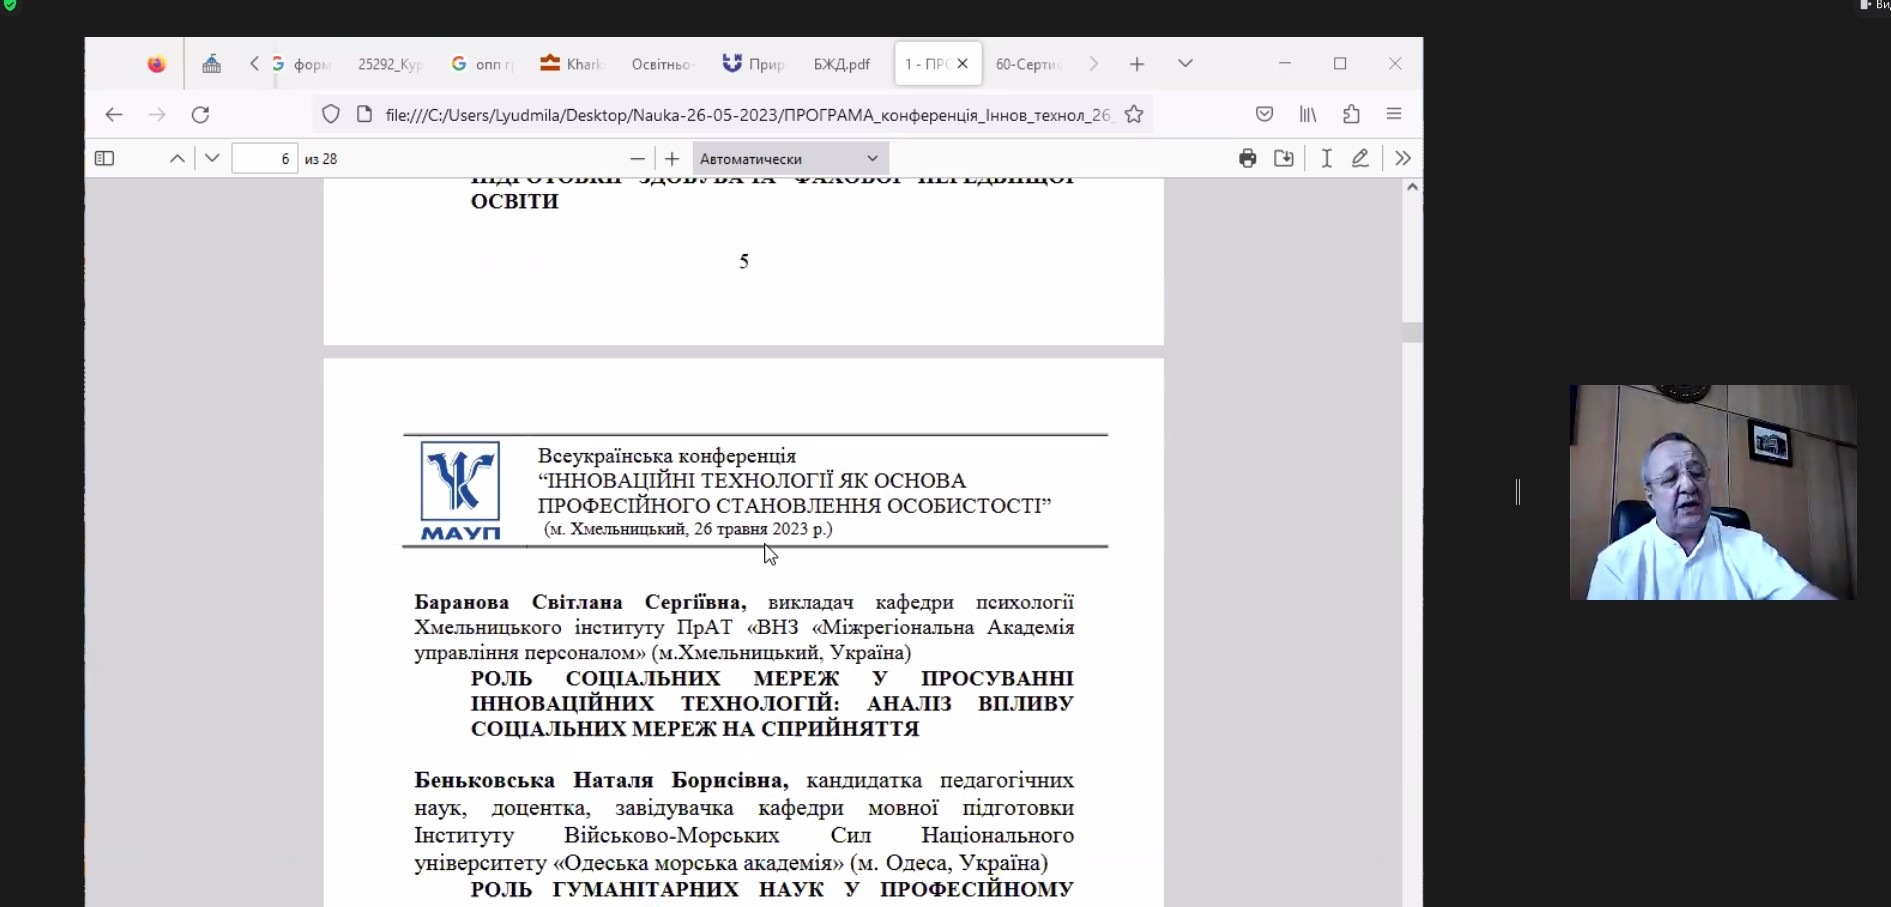Go to next PDF page
This screenshot has width=1891, height=907.
(212, 158)
